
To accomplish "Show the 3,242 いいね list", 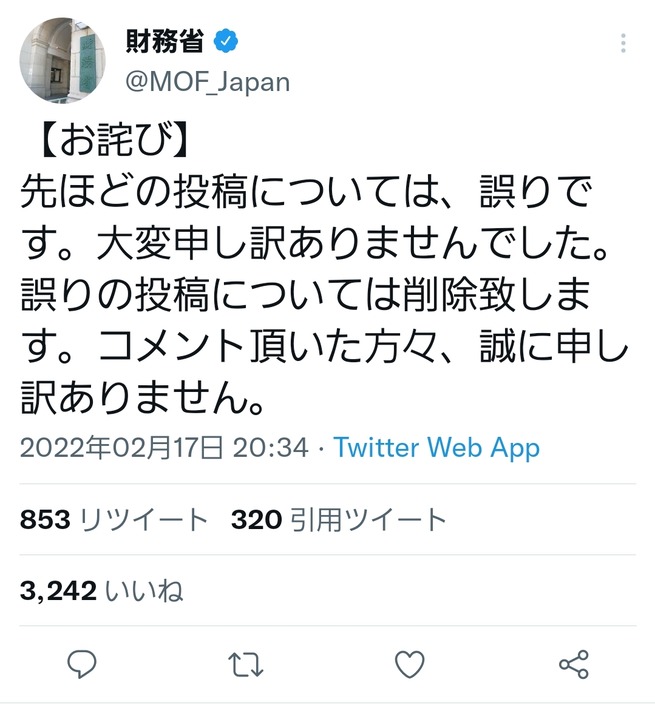I will click(102, 591).
